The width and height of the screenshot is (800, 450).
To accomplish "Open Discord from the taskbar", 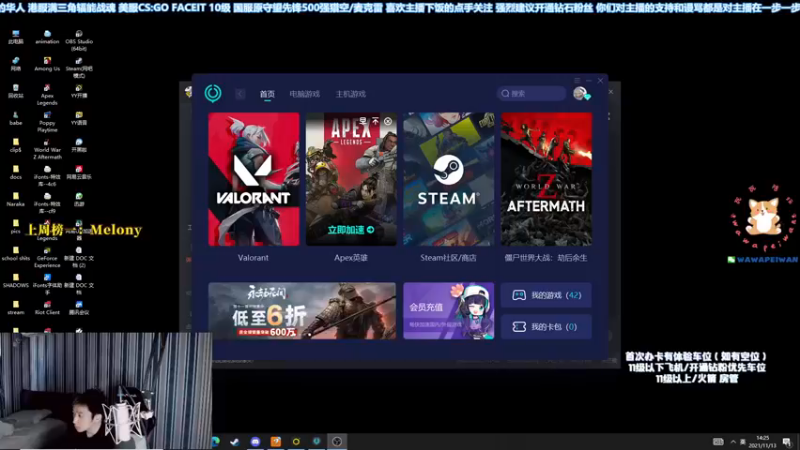I will (255, 441).
